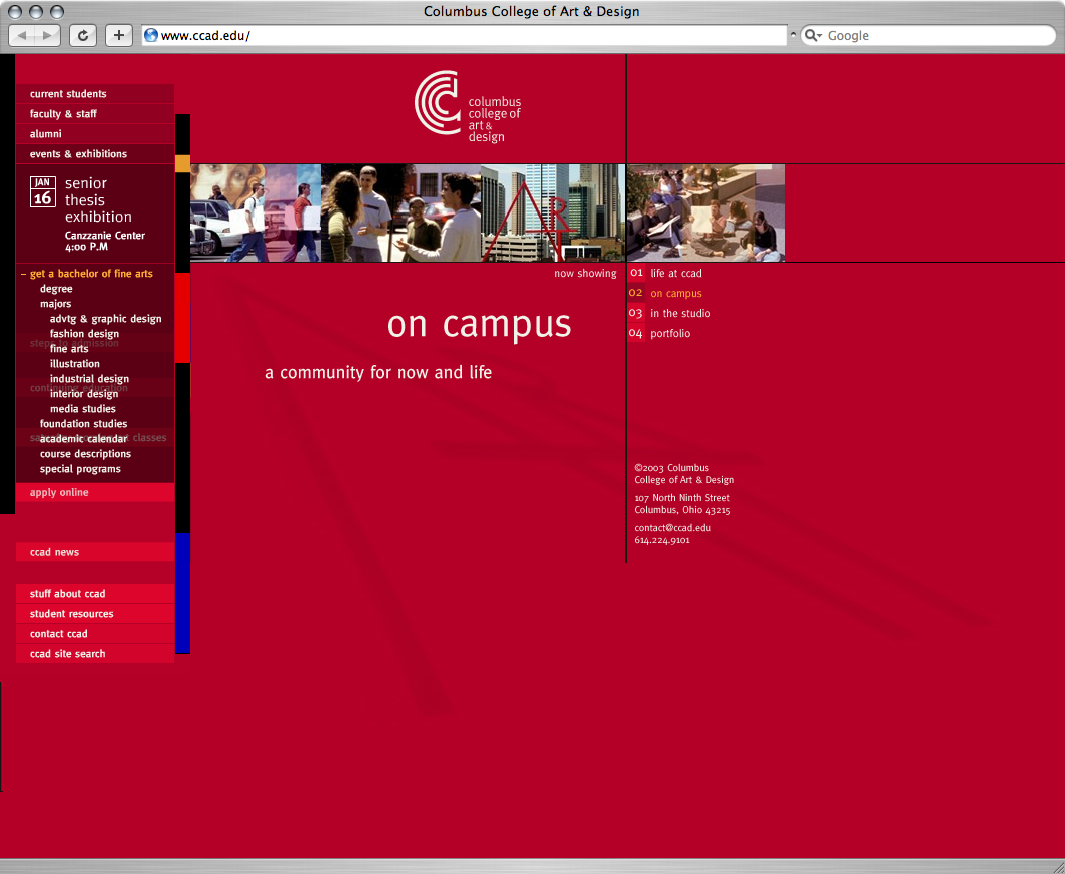
Task: Reload the page with the refresh button
Action: [x=83, y=35]
